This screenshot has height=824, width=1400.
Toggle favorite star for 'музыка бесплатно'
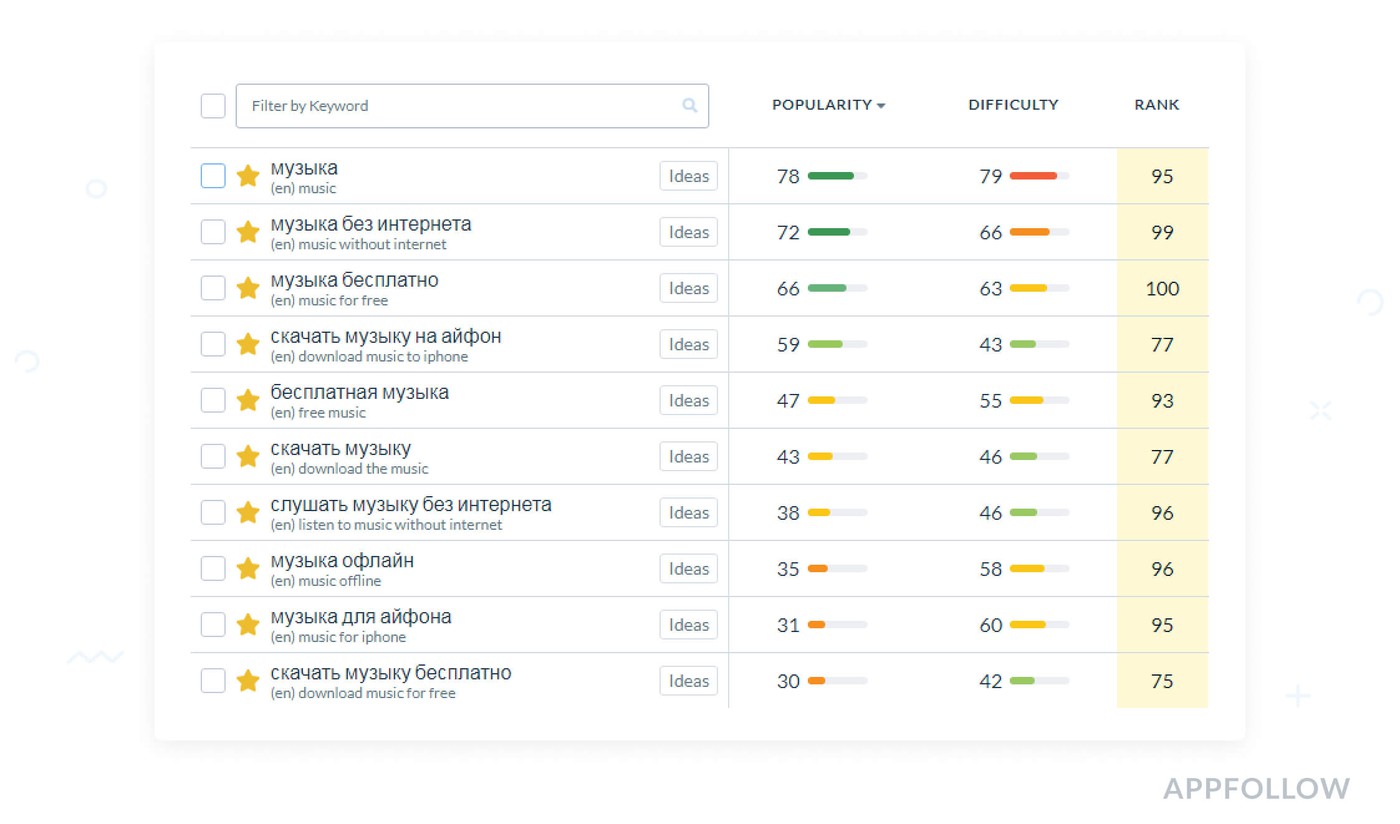point(248,288)
